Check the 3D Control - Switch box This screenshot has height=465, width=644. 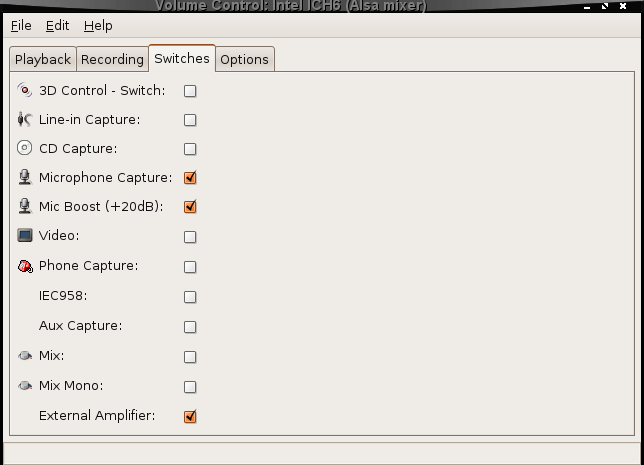[x=190, y=91]
